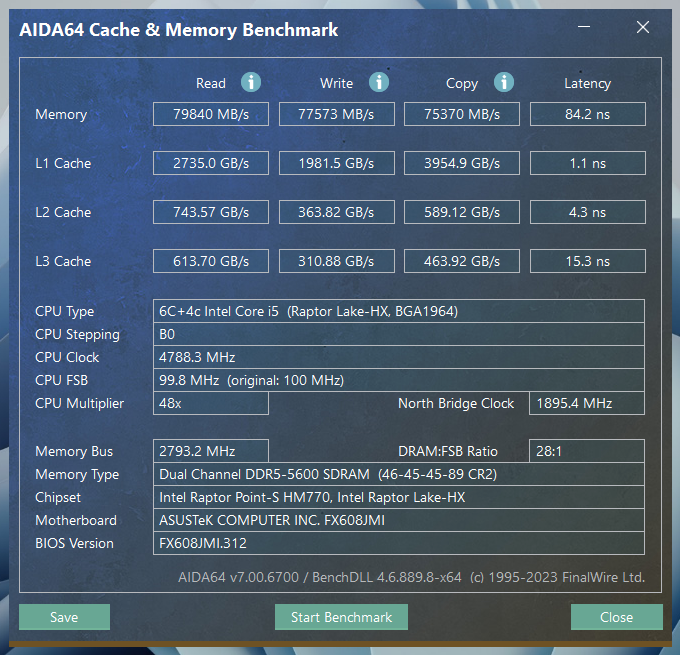This screenshot has height=655, width=680.
Task: Click the CPU Stepping label
Action: click(x=77, y=334)
